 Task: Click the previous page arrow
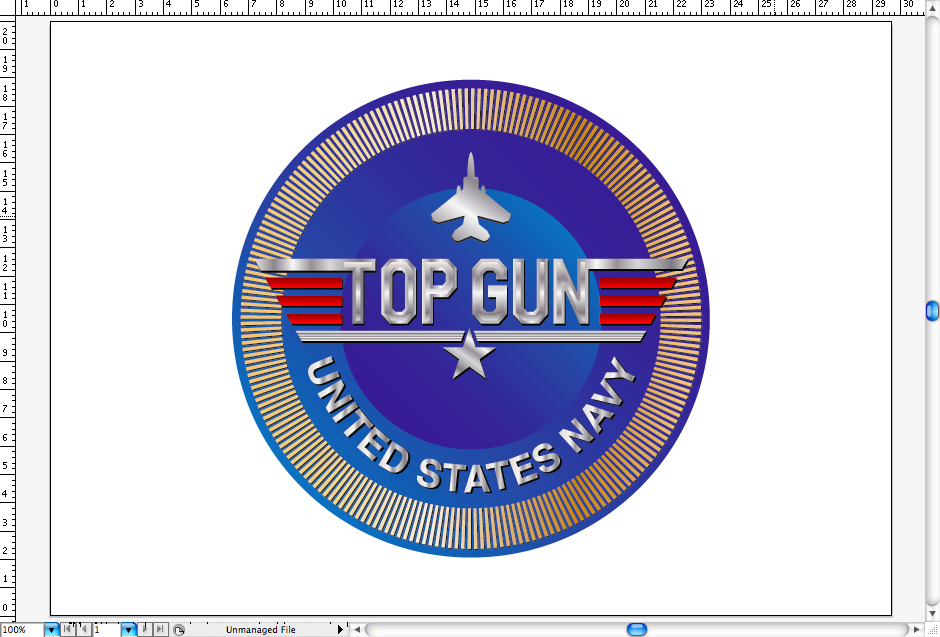[84, 630]
